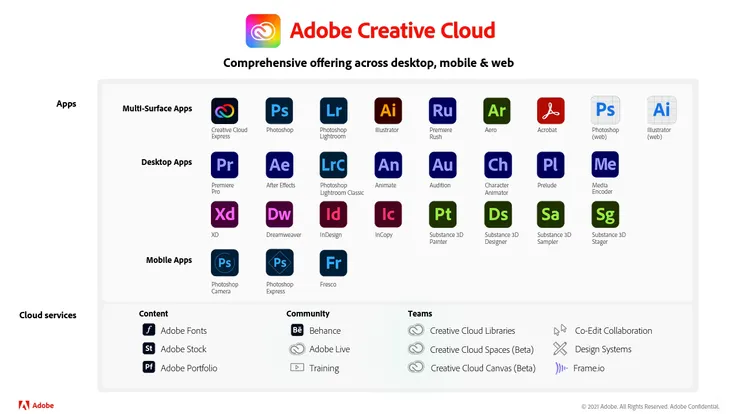This screenshot has width=740, height=414.
Task: Open the Premiere Pro Pr icon
Action: tap(225, 165)
